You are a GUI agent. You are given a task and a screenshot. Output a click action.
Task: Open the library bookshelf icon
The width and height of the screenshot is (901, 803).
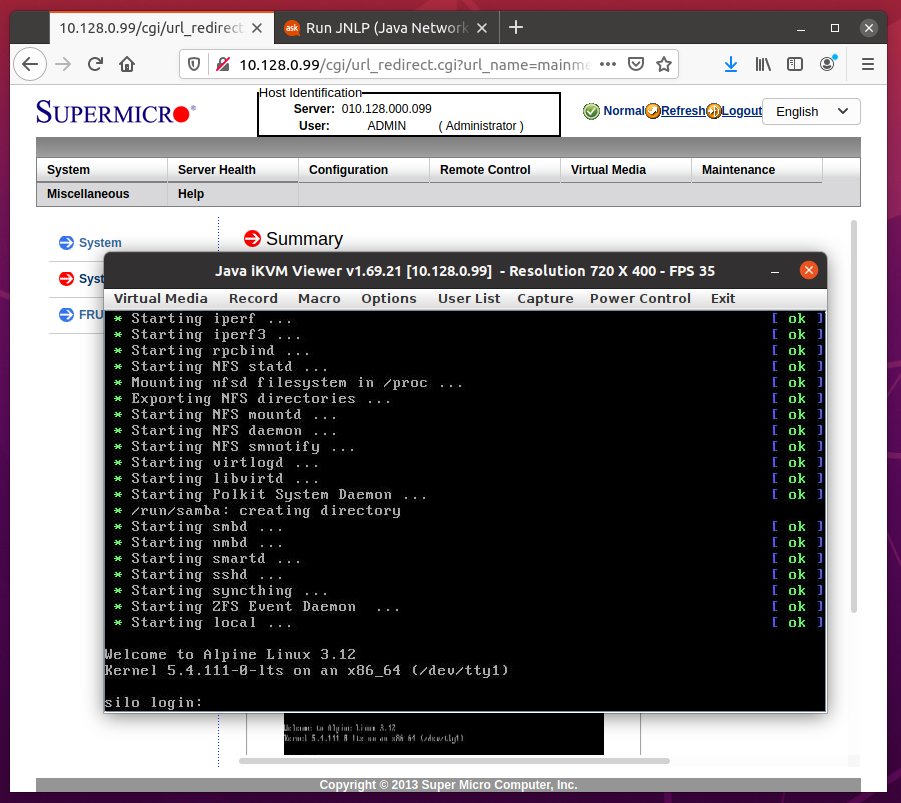(x=763, y=64)
